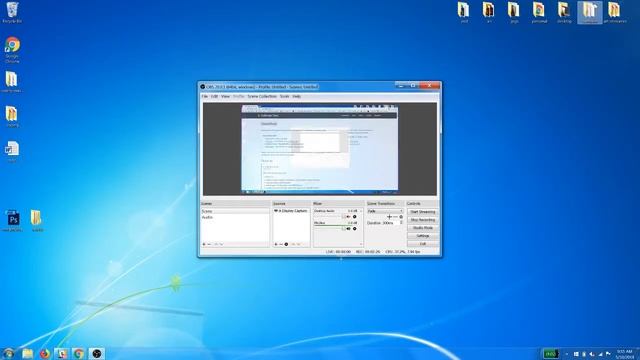The width and height of the screenshot is (640, 360).
Task: Add a scene transition with plus icon
Action: 389,217
